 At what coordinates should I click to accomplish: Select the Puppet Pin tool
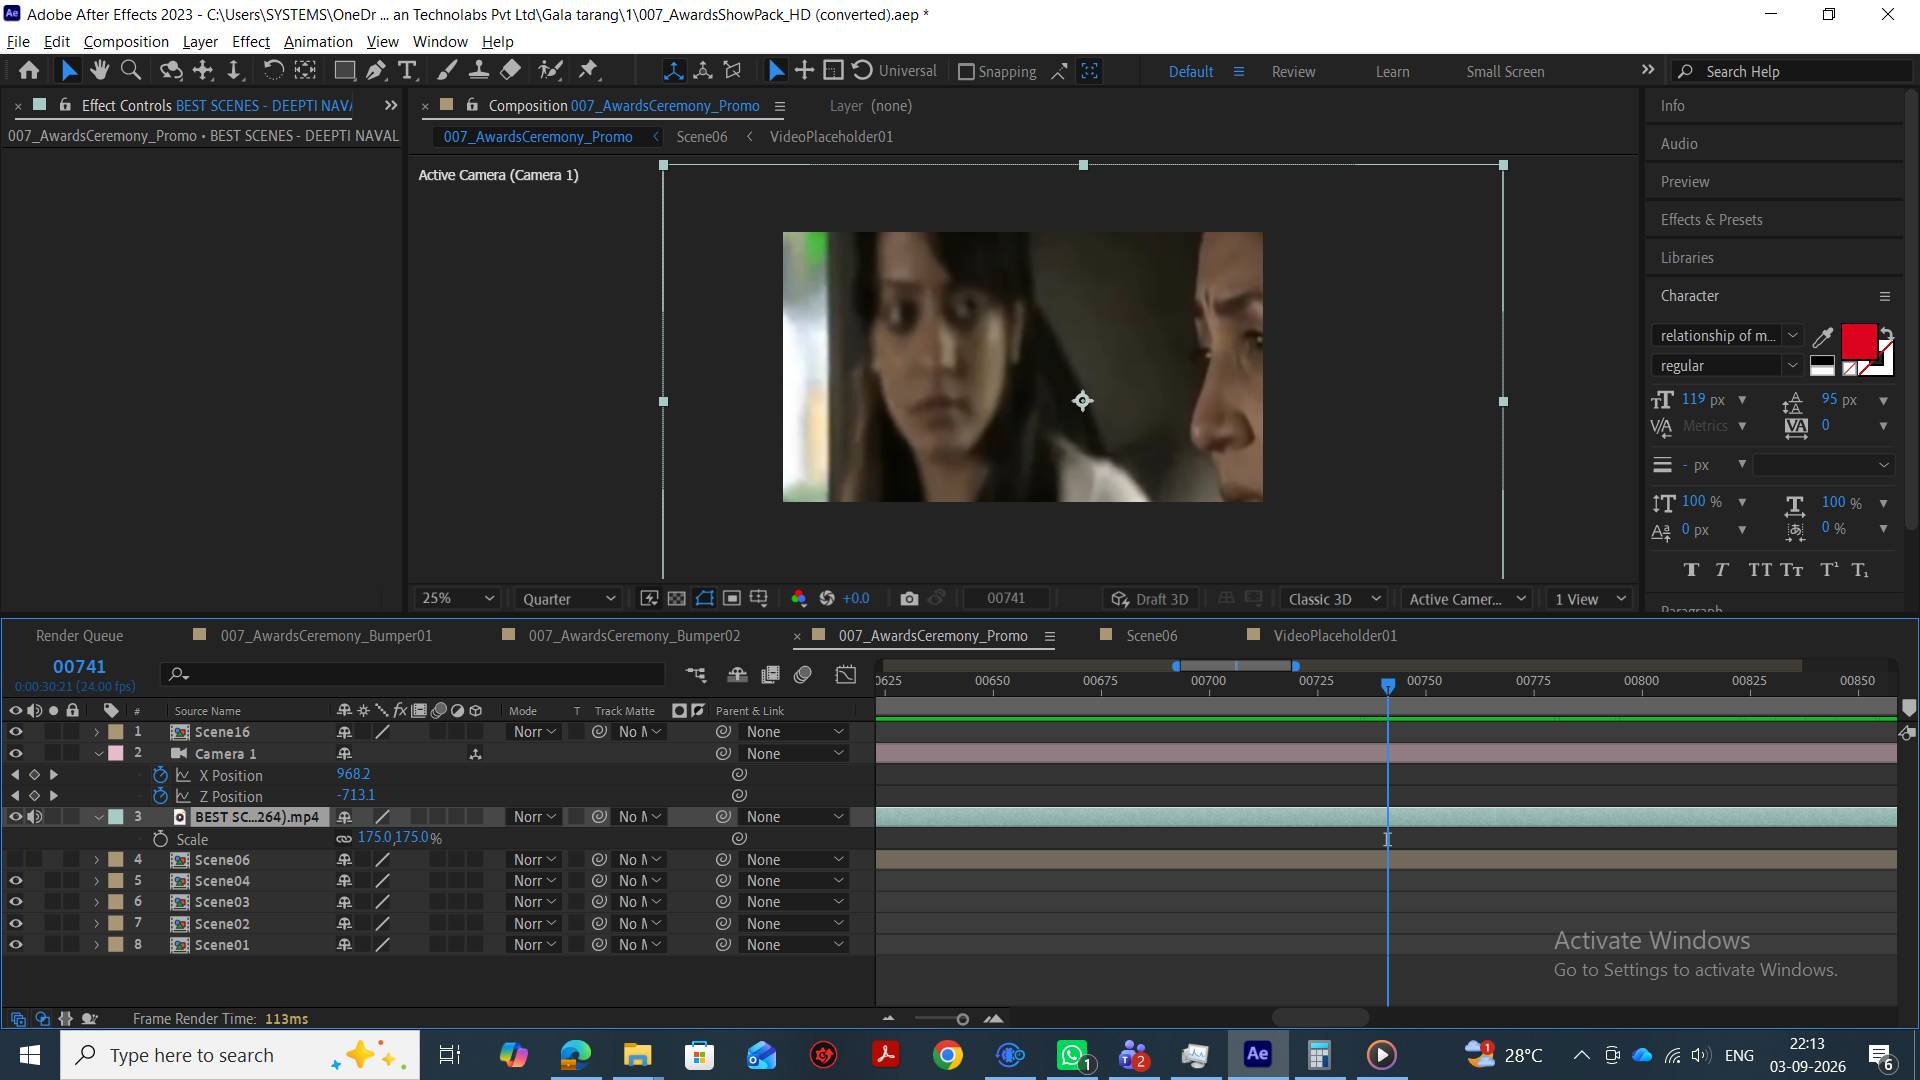(x=588, y=70)
